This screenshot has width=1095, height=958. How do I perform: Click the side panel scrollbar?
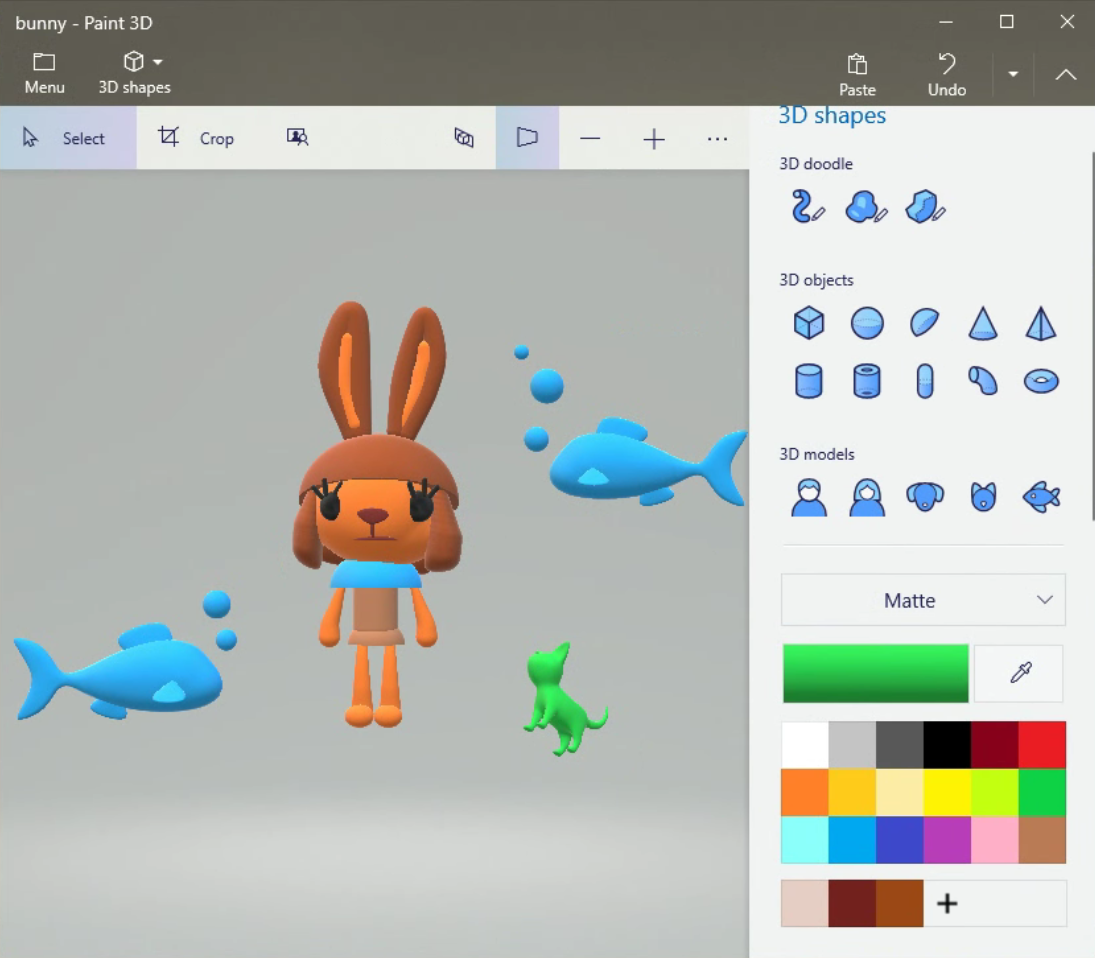coord(1092,336)
